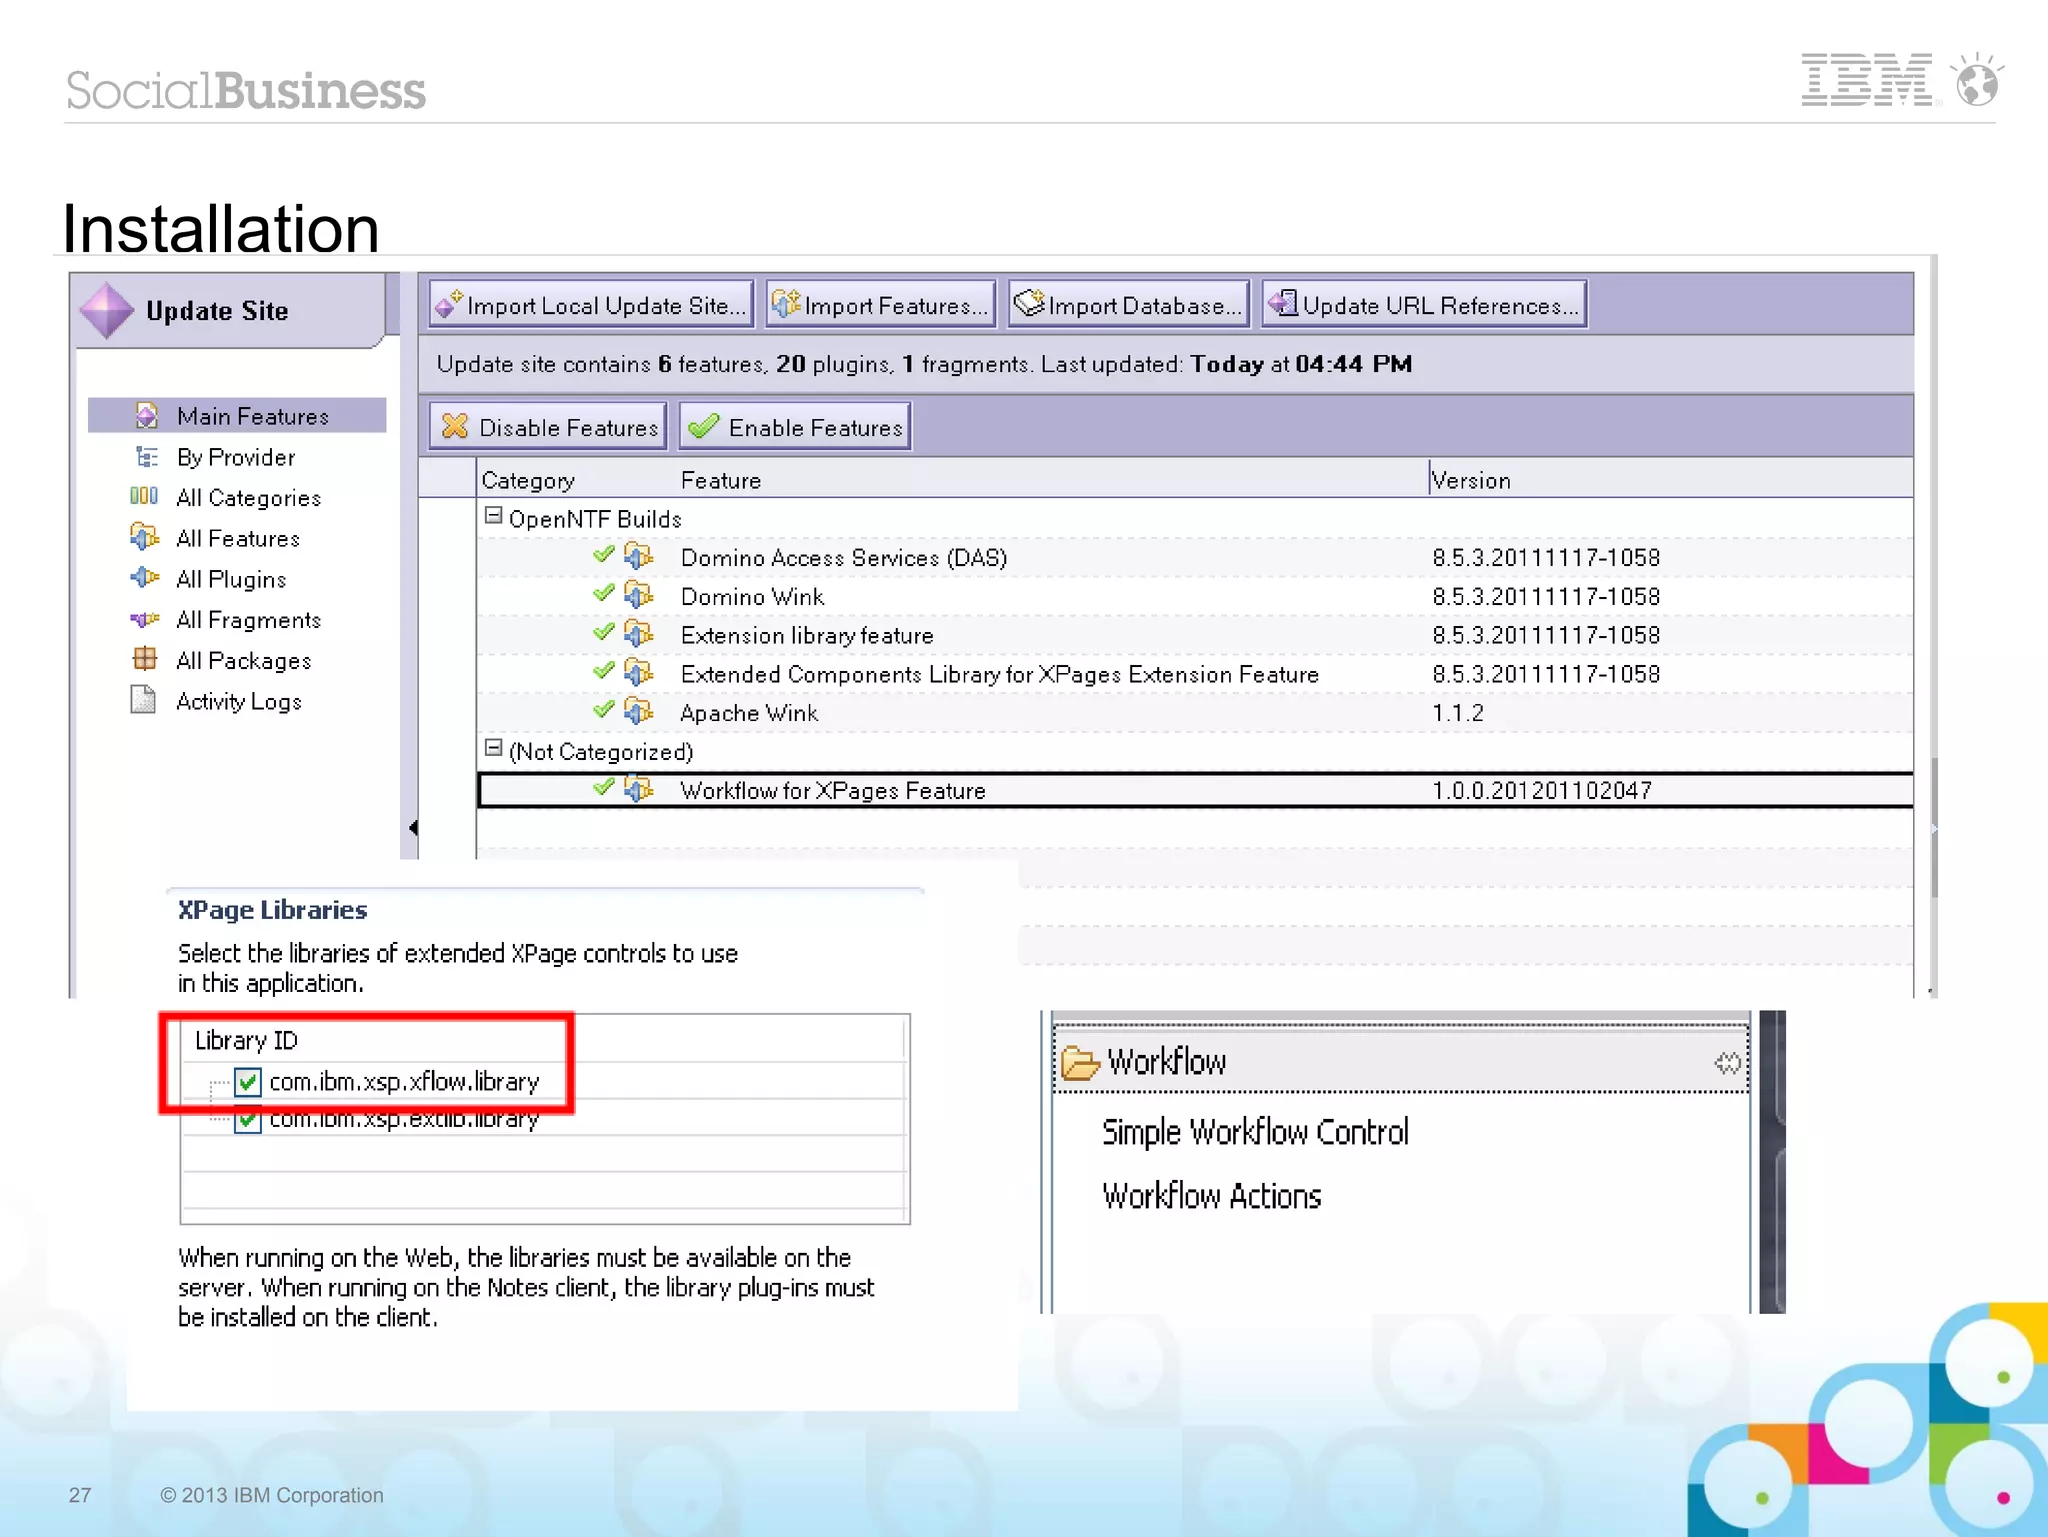Click the Disable Features button
The image size is (2048, 1537).
click(x=549, y=427)
